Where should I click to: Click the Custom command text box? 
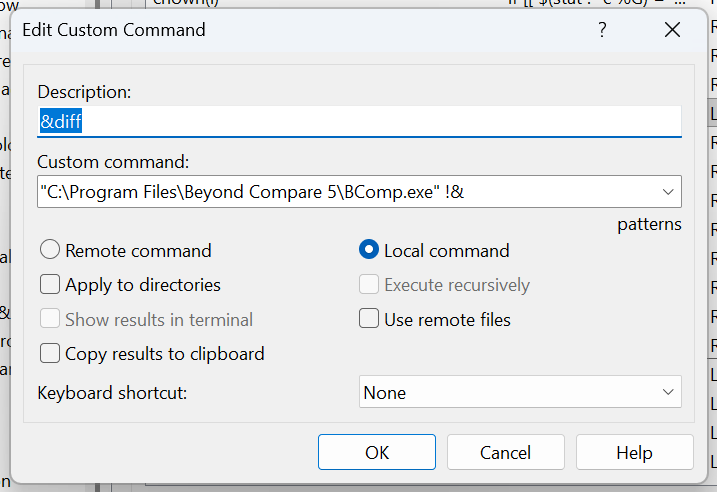coord(340,191)
